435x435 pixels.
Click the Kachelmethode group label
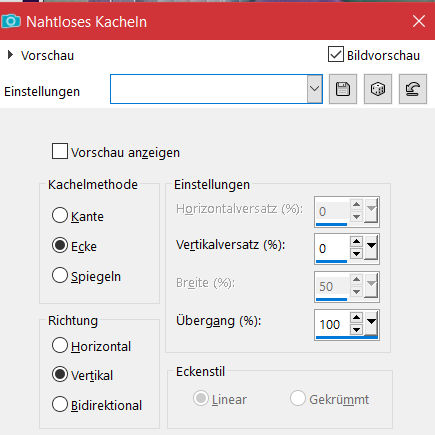coord(93,184)
